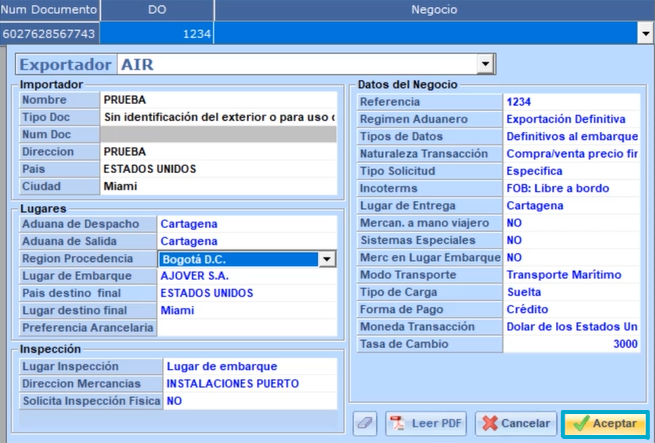
Task: Expand the Region Procedencia dropdown
Action: click(325, 259)
